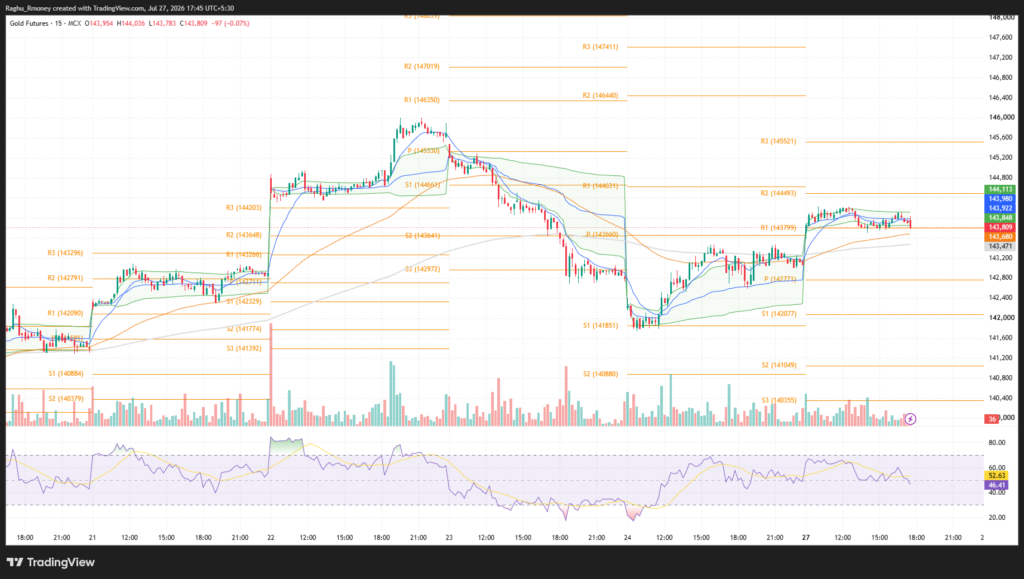Viewport: 1024px width, 579px height.
Task: Click the R2 (143648) pivot label
Action: 244,235
